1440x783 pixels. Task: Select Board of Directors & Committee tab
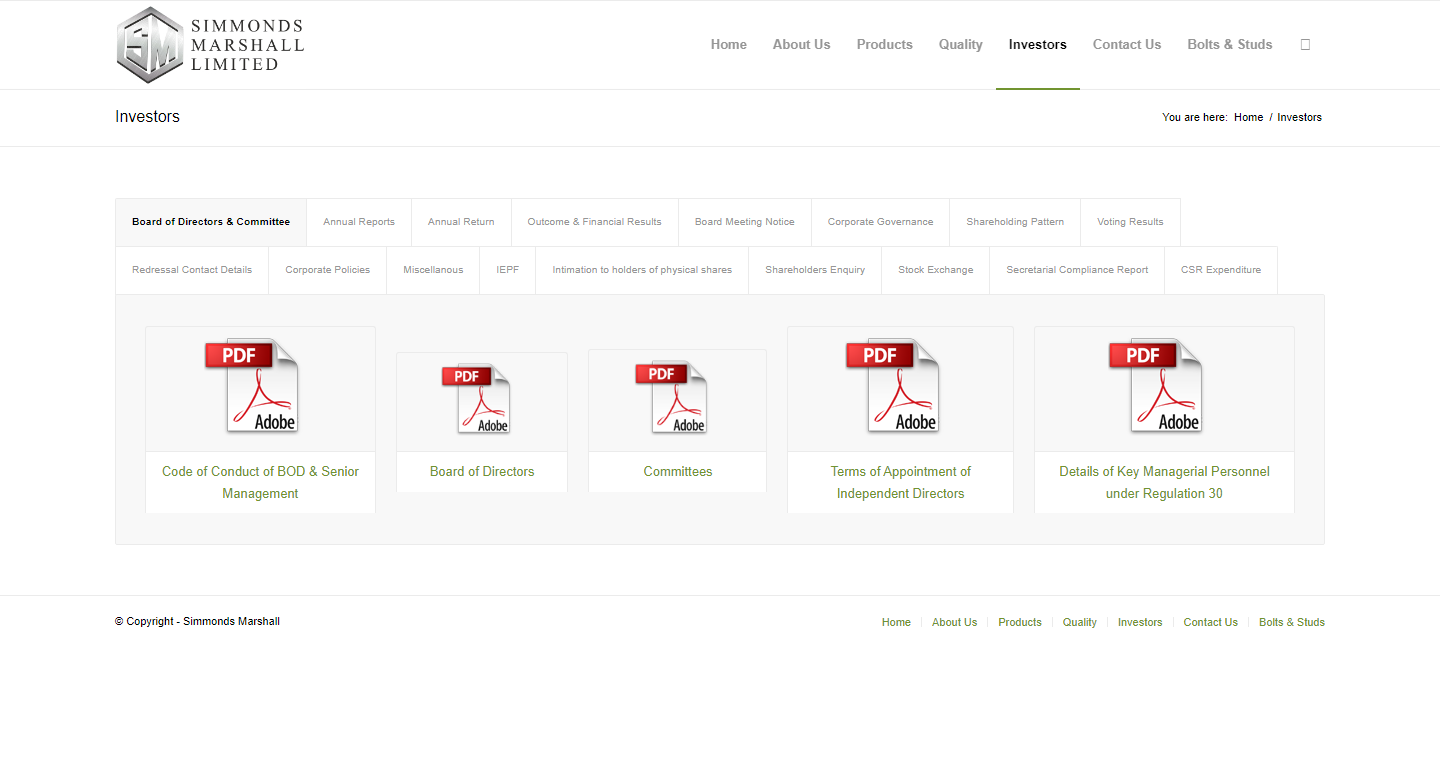(211, 222)
